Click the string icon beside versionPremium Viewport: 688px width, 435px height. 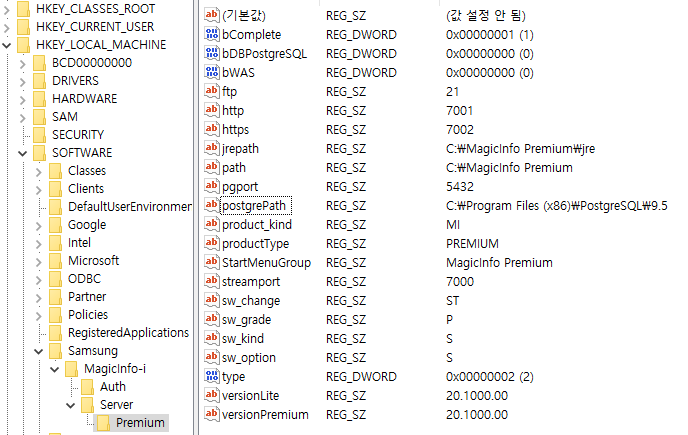[211, 414]
